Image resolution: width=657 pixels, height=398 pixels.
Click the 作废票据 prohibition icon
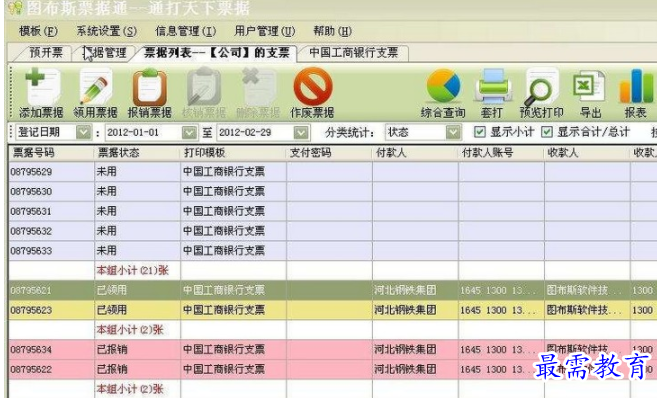point(313,87)
